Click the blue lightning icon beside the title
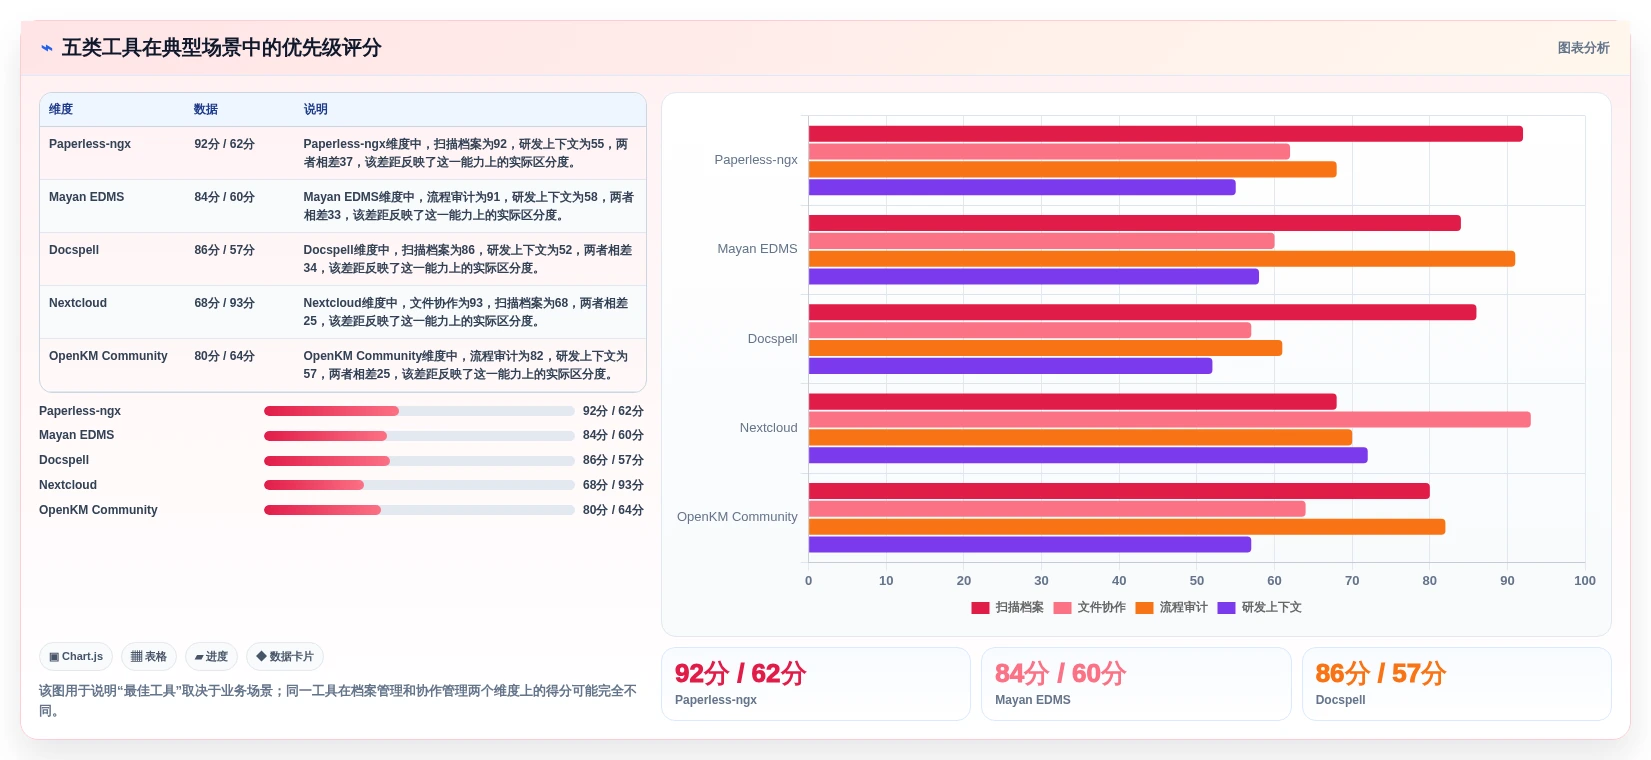This screenshot has height=760, width=1651. pos(46,48)
